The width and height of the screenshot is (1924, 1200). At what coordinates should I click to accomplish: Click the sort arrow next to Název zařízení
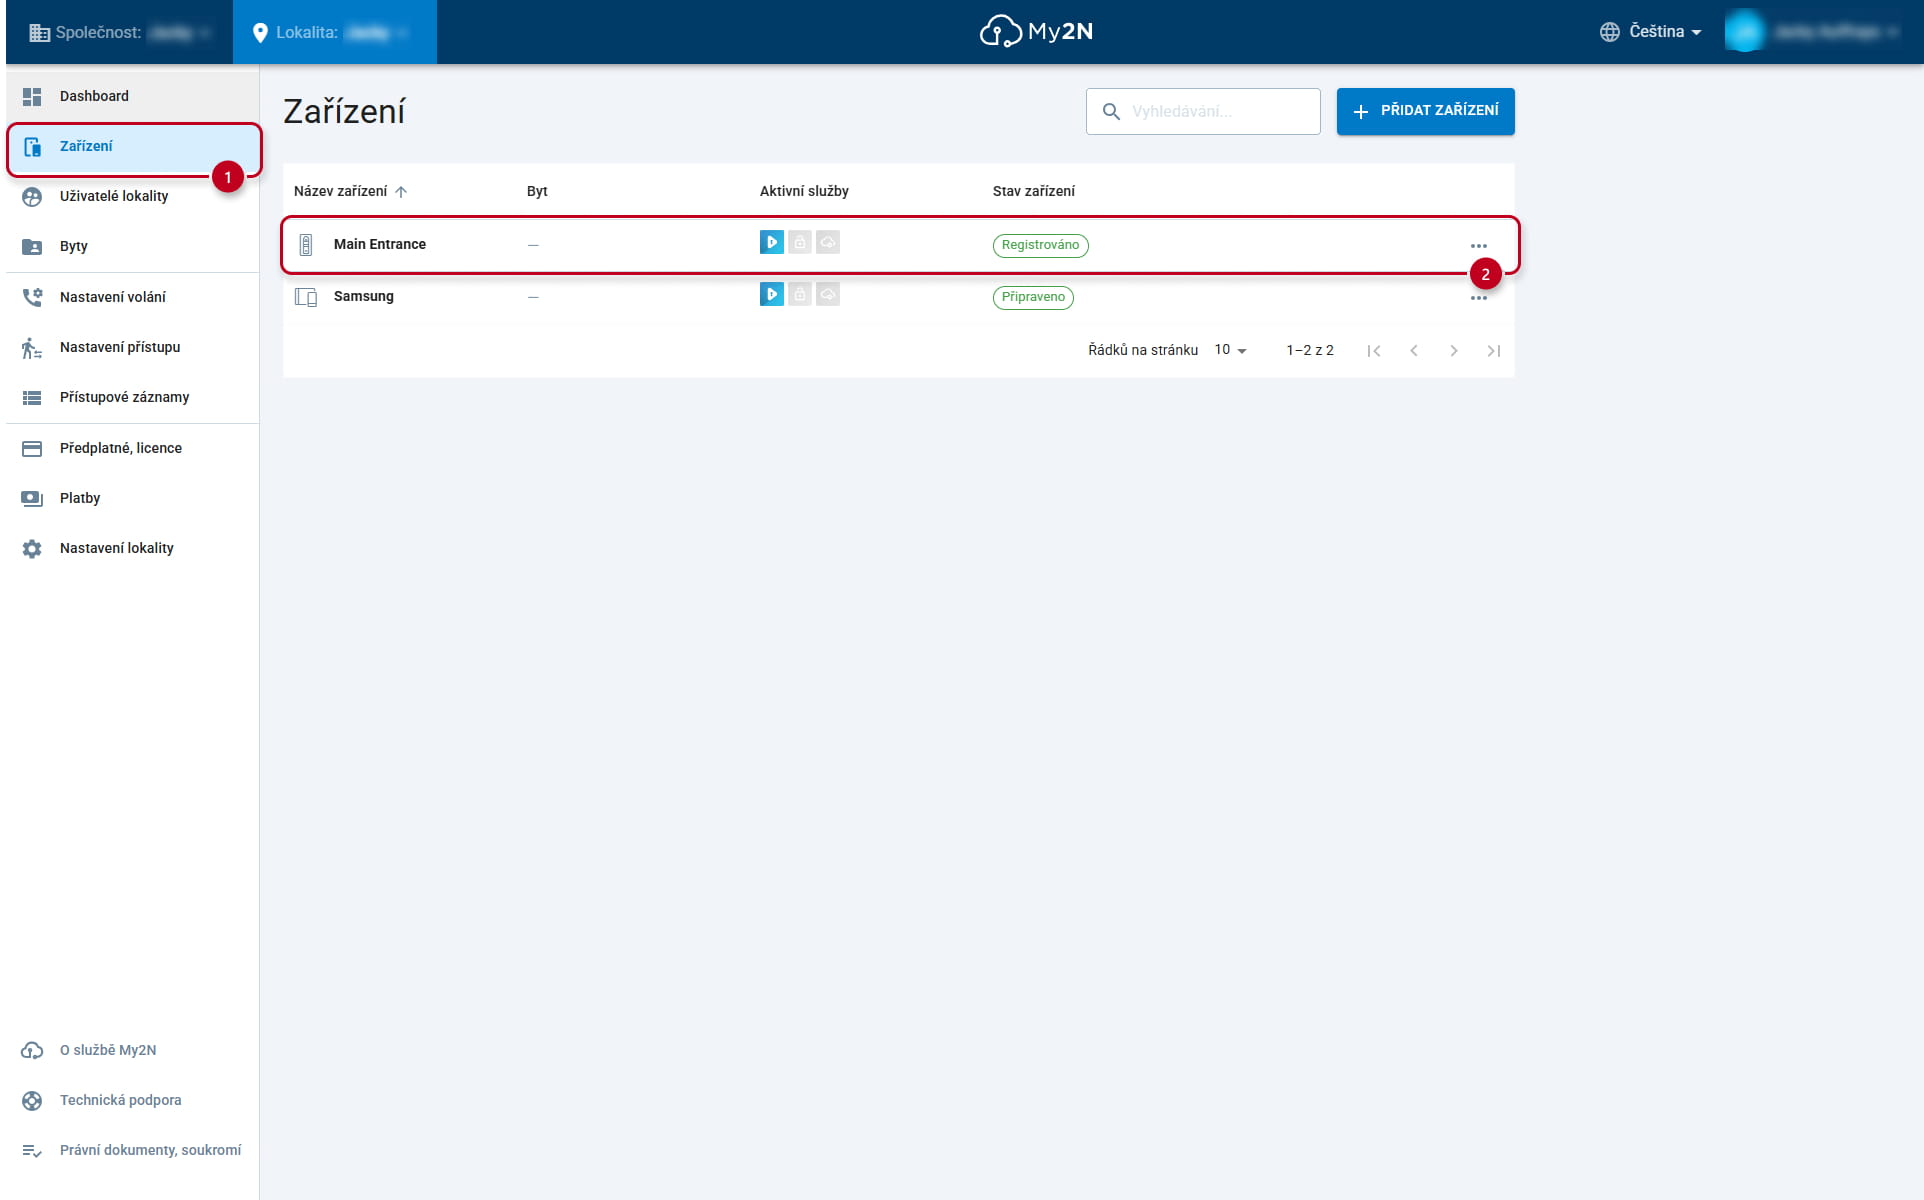click(x=401, y=192)
